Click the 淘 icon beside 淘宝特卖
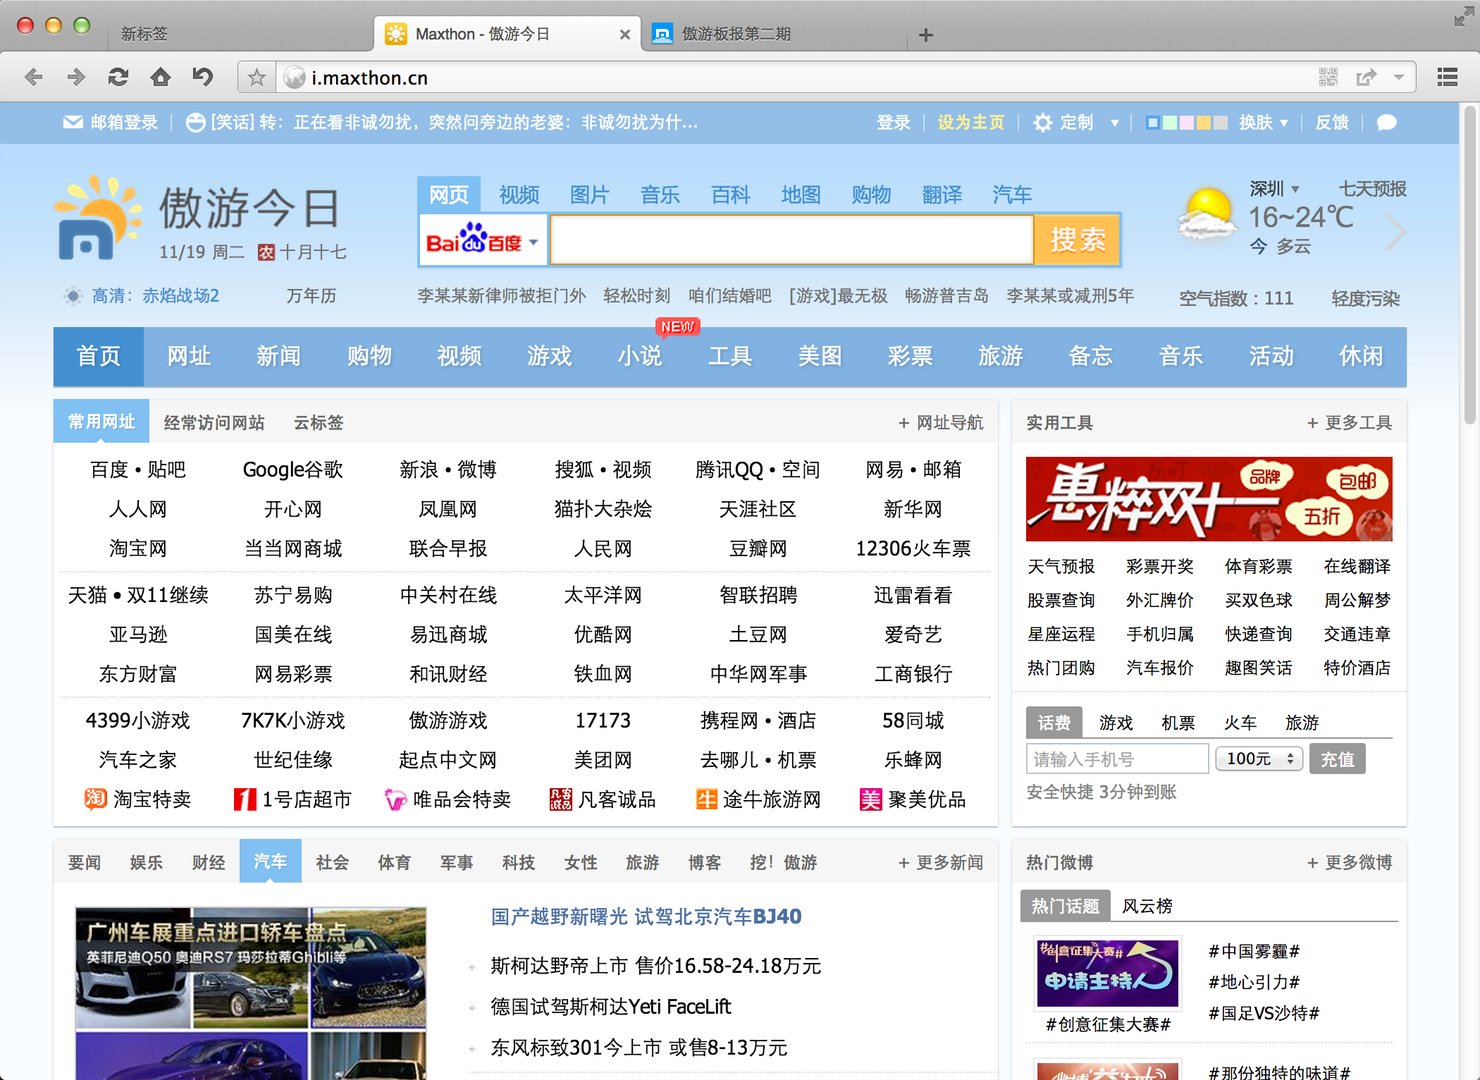Image resolution: width=1480 pixels, height=1080 pixels. [95, 799]
